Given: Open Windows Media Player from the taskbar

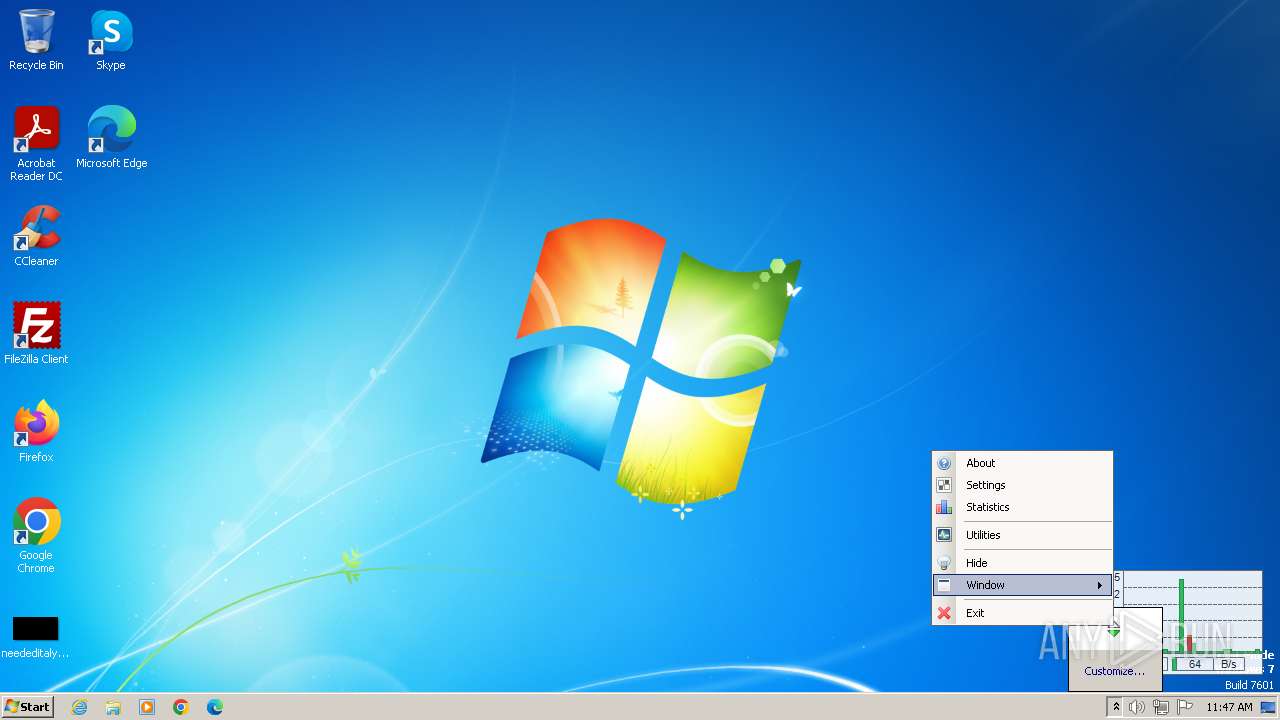Looking at the screenshot, I should click(147, 707).
